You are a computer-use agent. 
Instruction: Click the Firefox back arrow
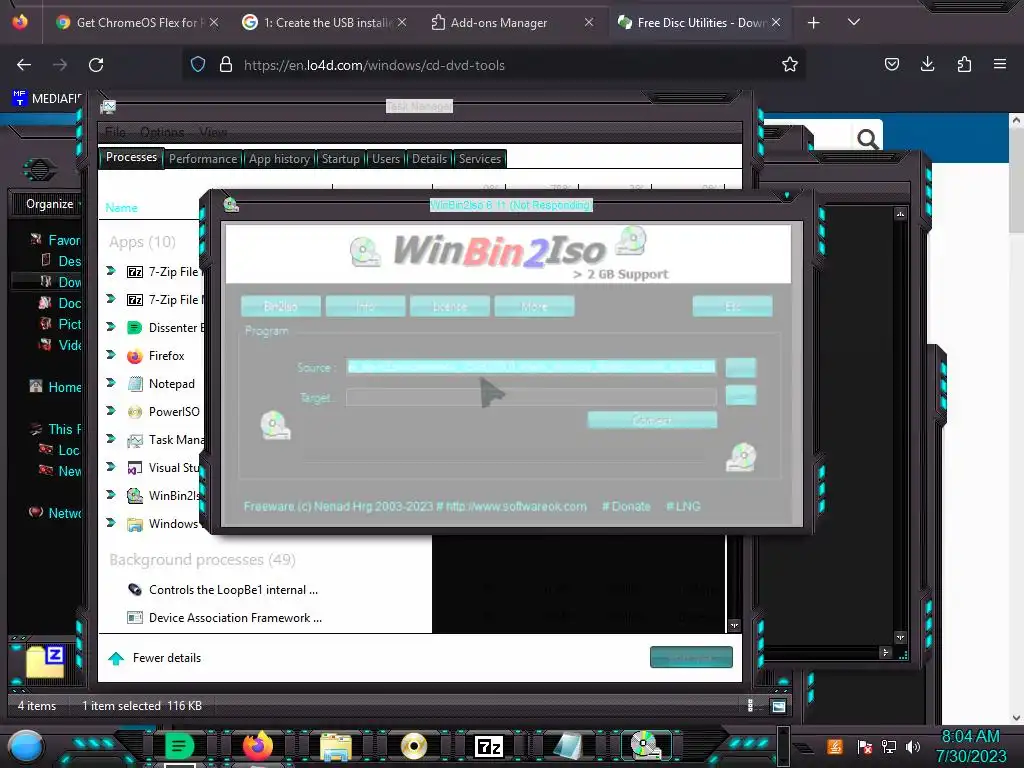tap(24, 65)
